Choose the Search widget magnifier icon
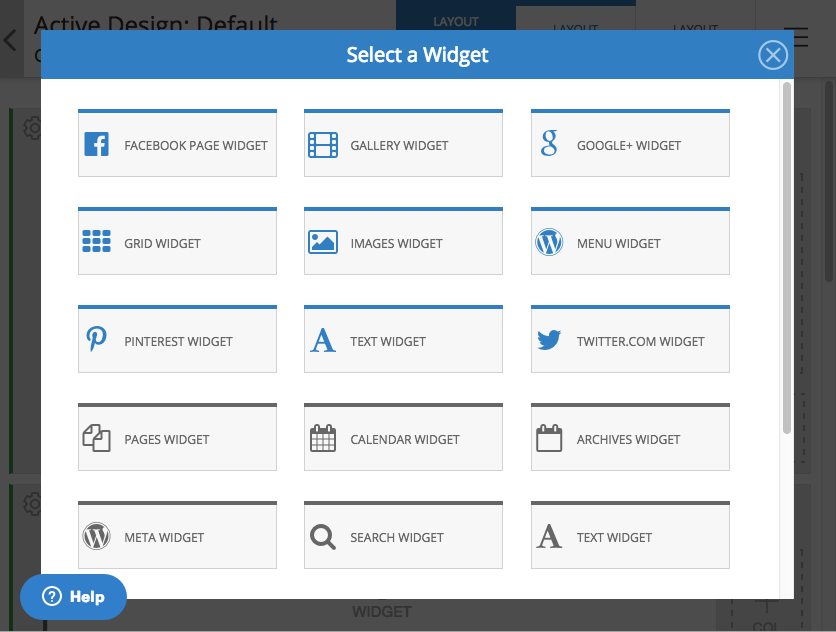This screenshot has height=632, width=836. [323, 537]
